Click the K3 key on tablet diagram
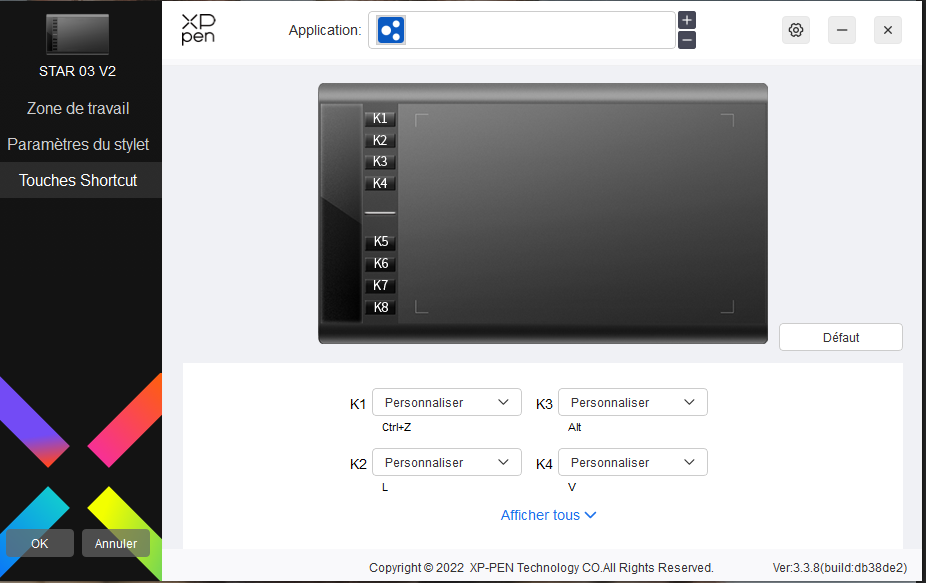 (x=380, y=162)
